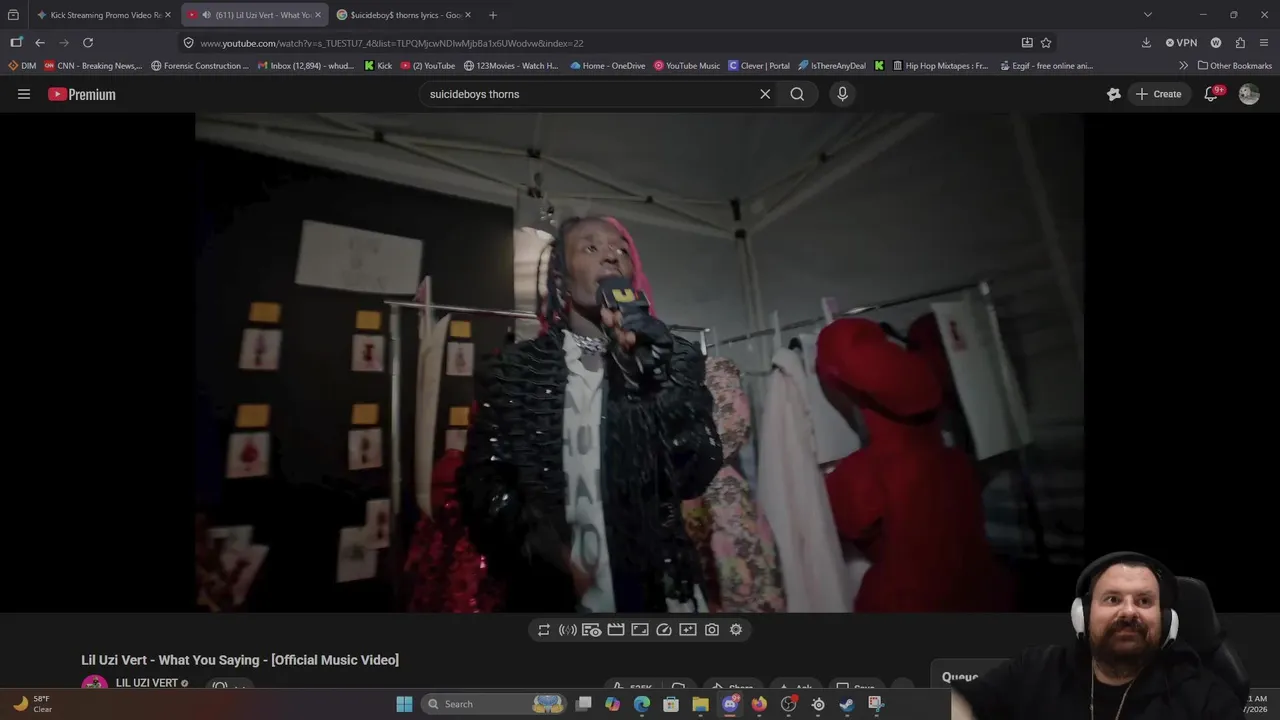Open Steam from the taskbar
Image resolution: width=1280 pixels, height=720 pixels.
tap(847, 704)
